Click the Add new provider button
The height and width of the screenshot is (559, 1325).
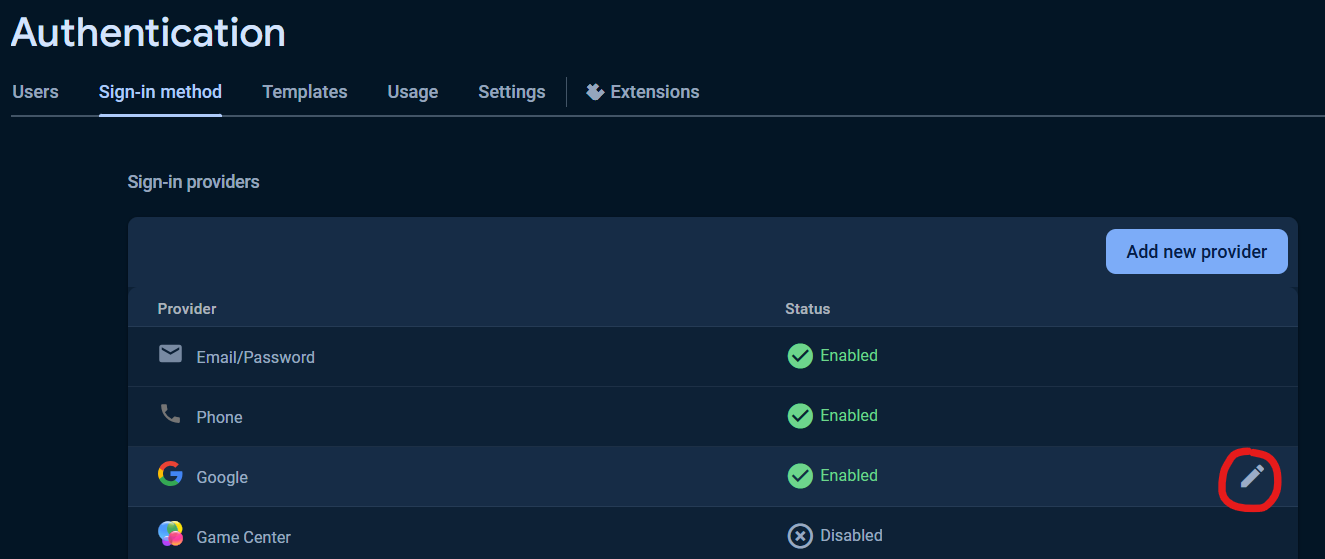[1197, 252]
